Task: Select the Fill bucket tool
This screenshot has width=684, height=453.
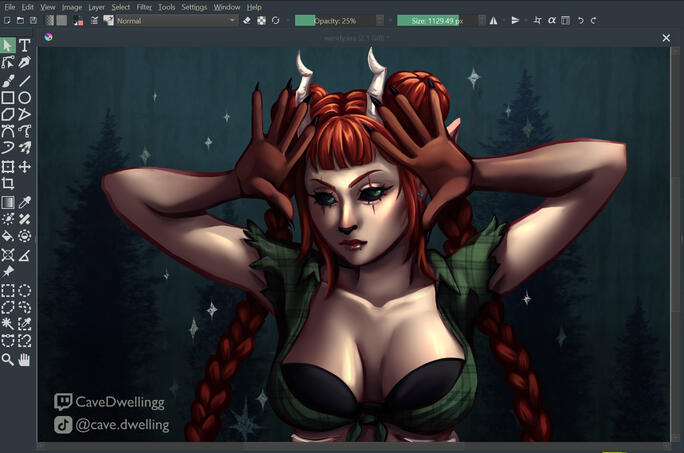Action: tap(7, 236)
